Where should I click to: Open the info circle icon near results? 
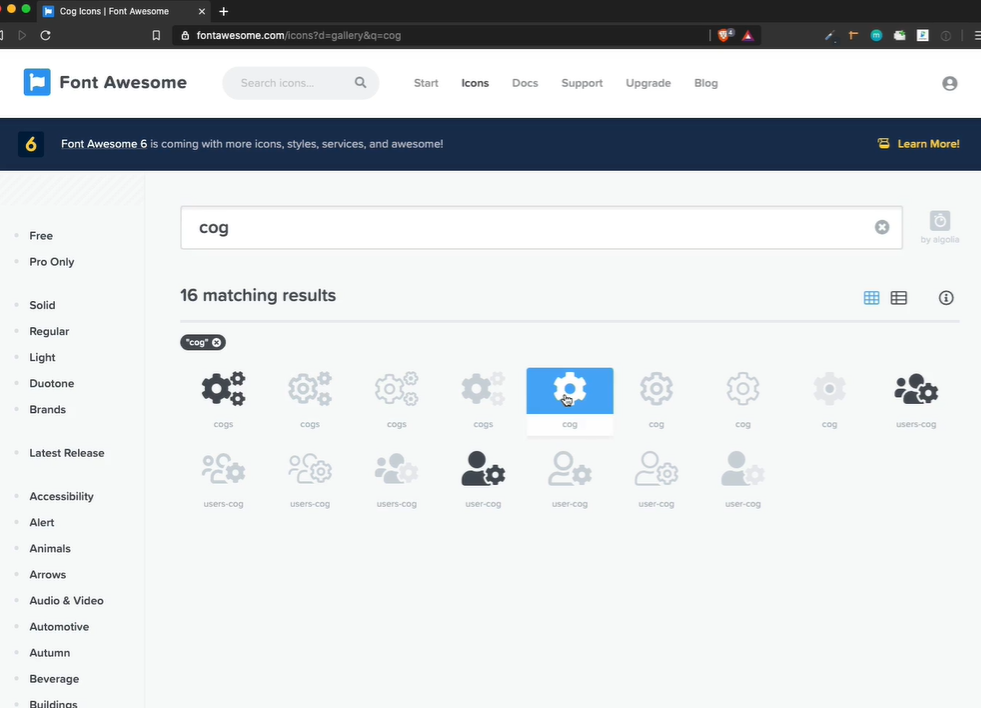946,298
